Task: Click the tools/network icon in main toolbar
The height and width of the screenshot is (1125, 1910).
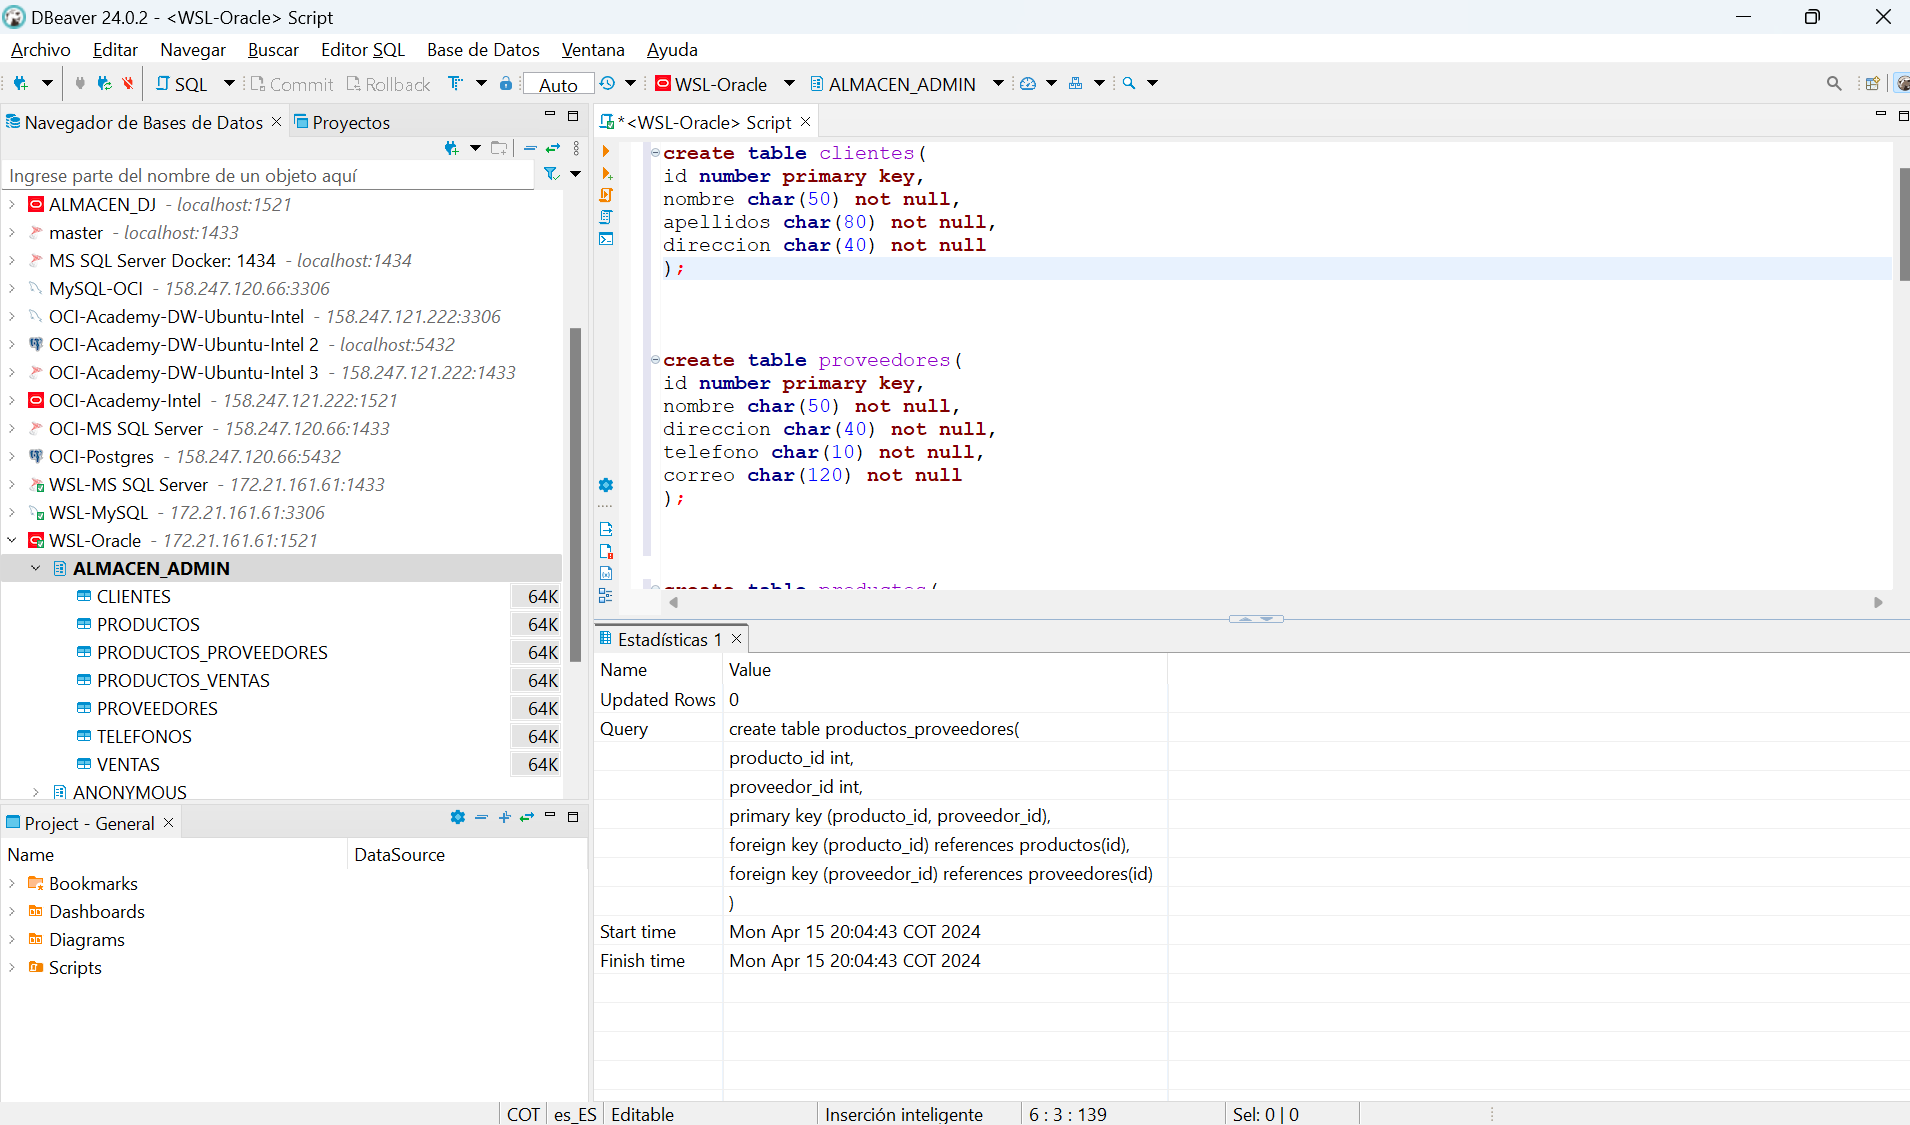Action: click(x=1076, y=84)
